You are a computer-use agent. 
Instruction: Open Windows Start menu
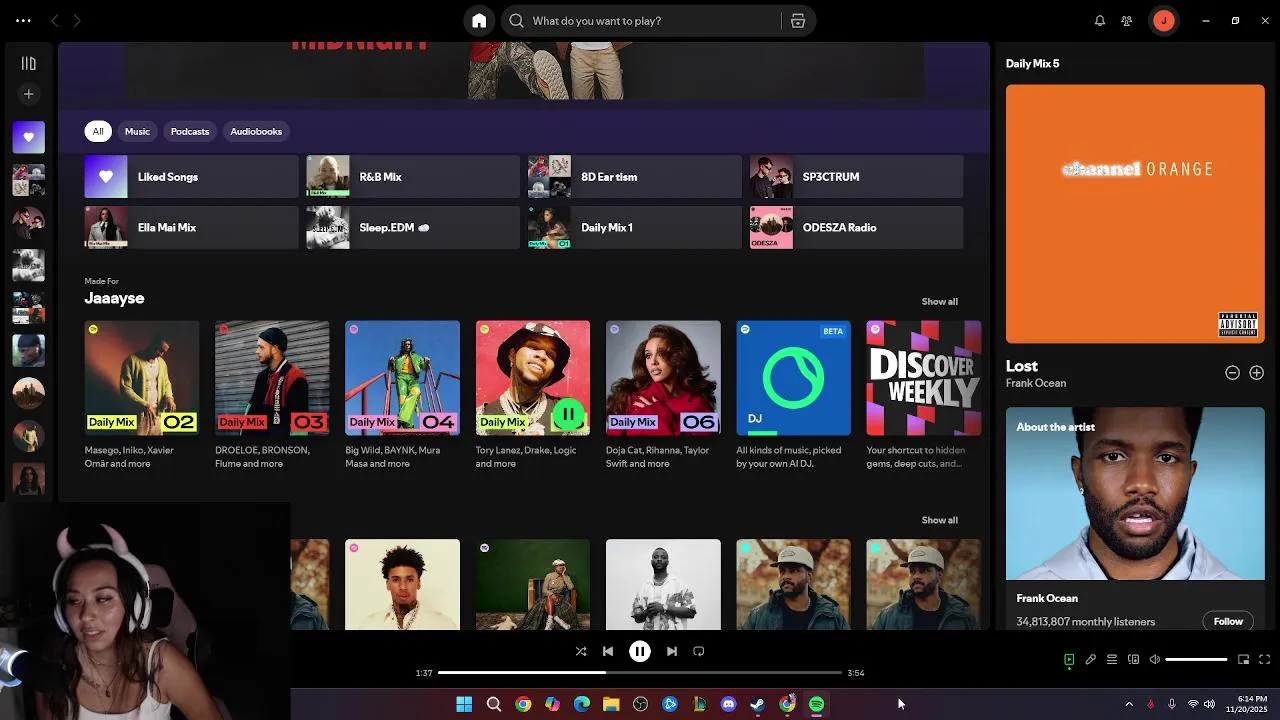point(464,705)
